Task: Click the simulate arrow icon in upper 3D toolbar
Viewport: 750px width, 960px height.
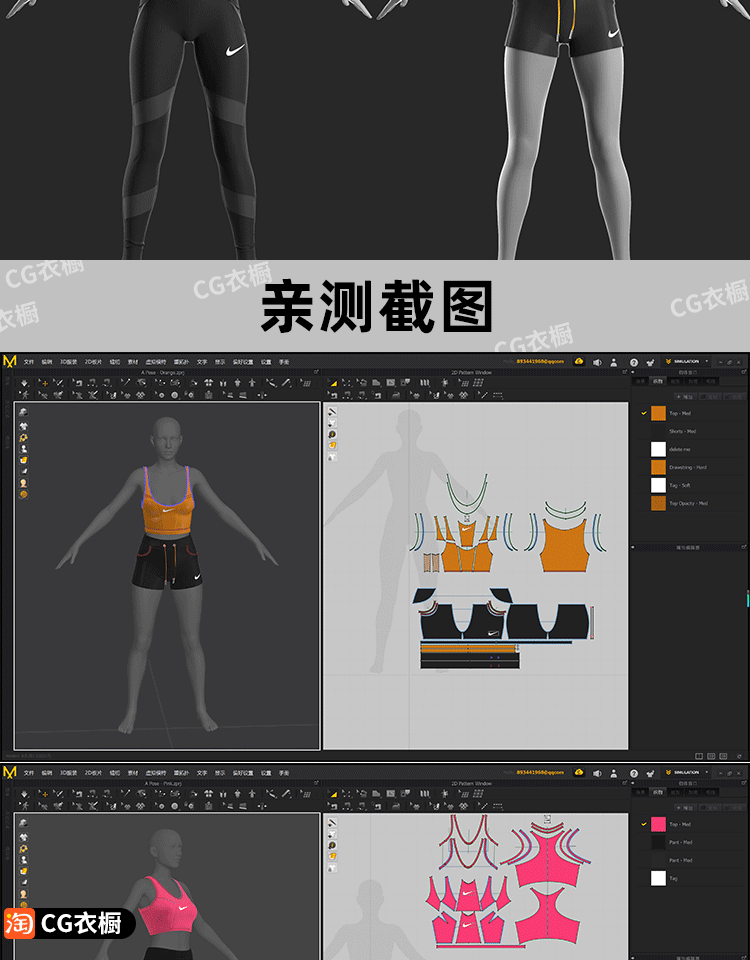Action: (24, 382)
